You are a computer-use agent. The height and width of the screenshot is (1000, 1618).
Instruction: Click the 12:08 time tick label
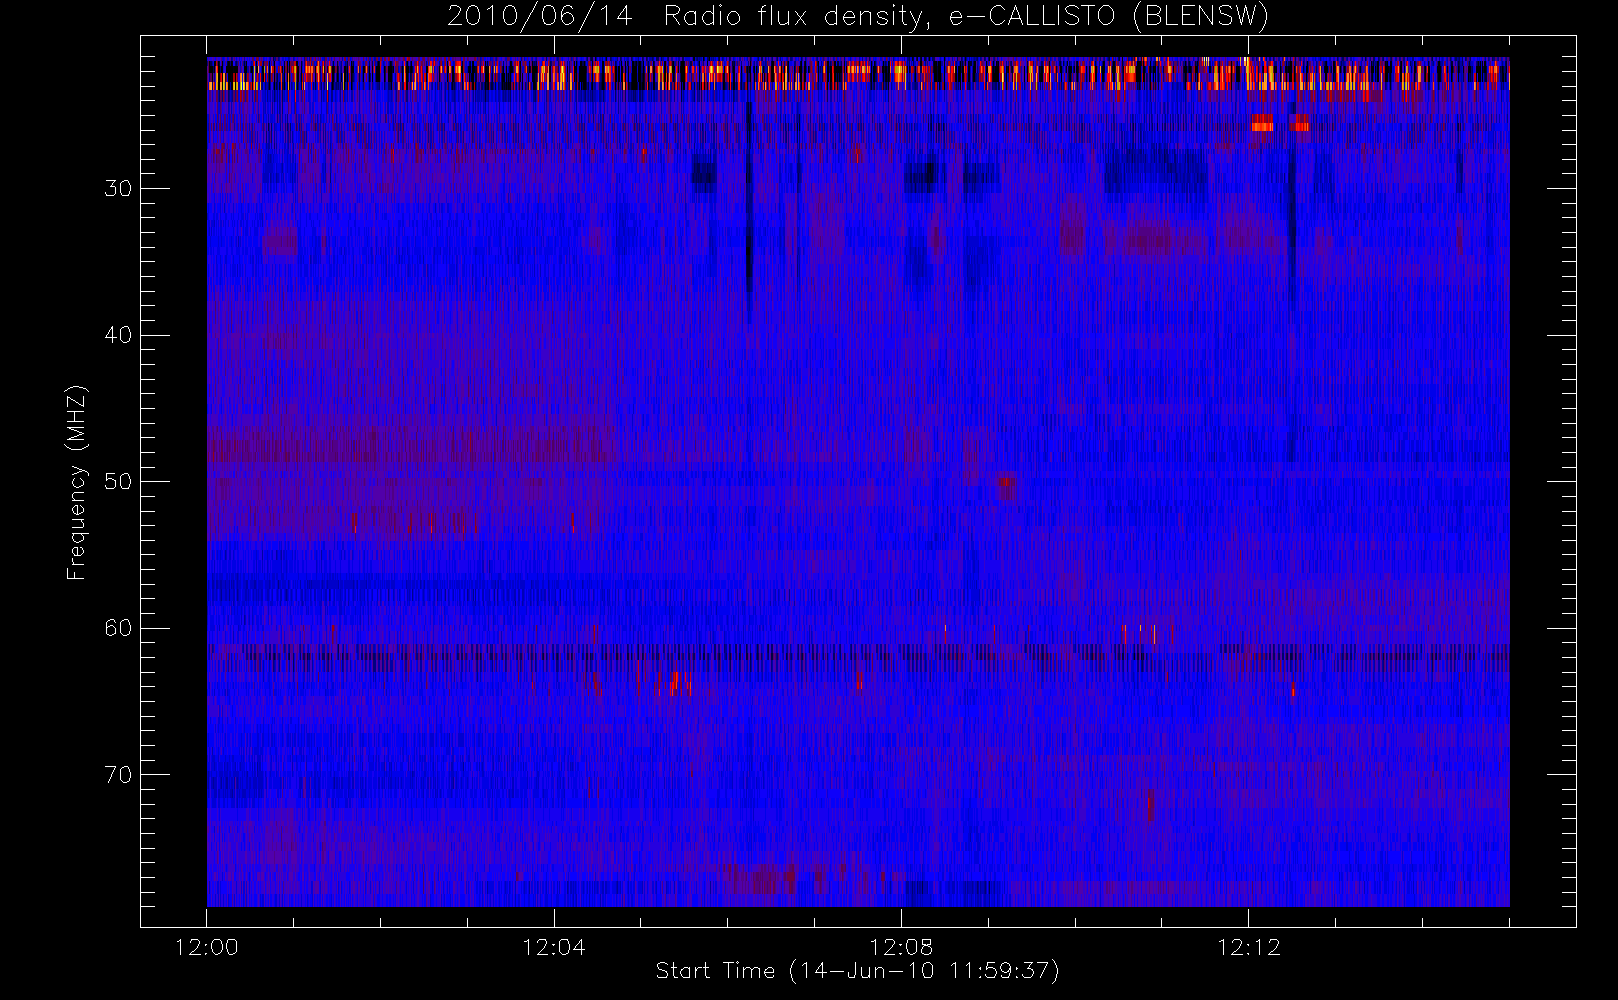point(901,947)
